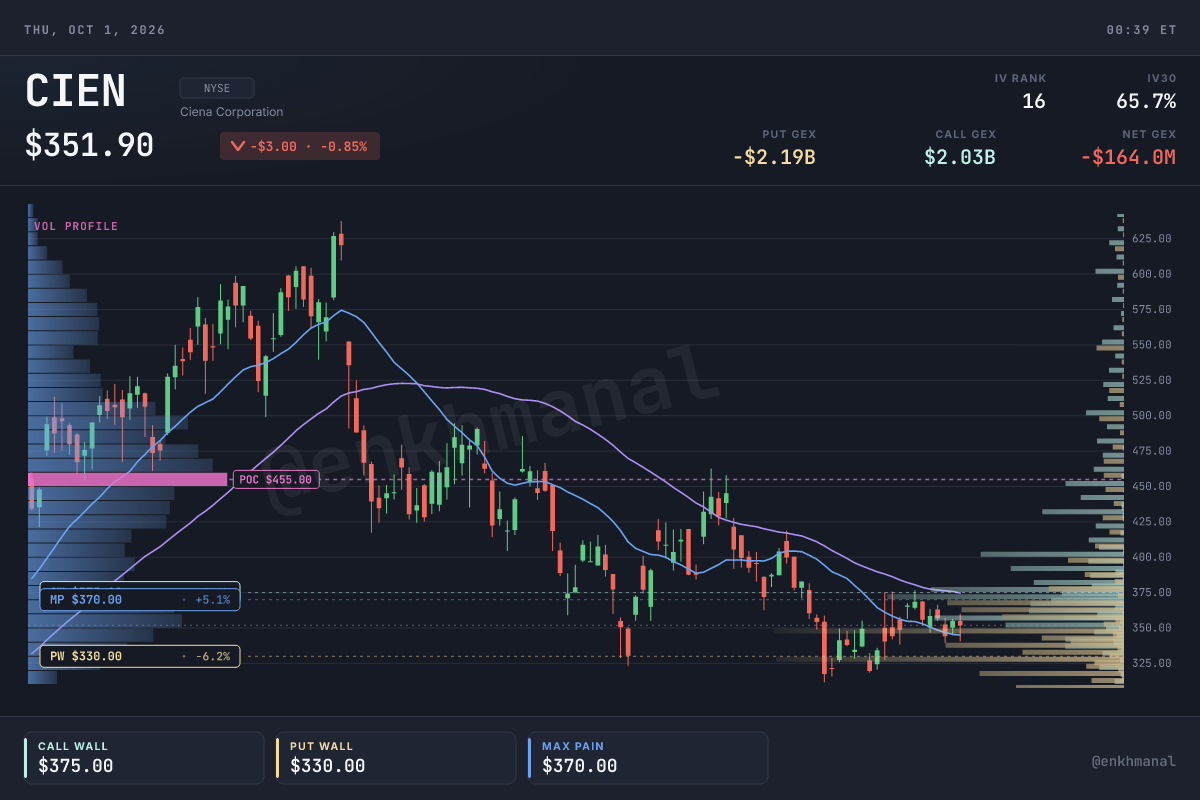Viewport: 1200px width, 800px height.
Task: Click the 575.00 price axis label
Action: [1151, 309]
